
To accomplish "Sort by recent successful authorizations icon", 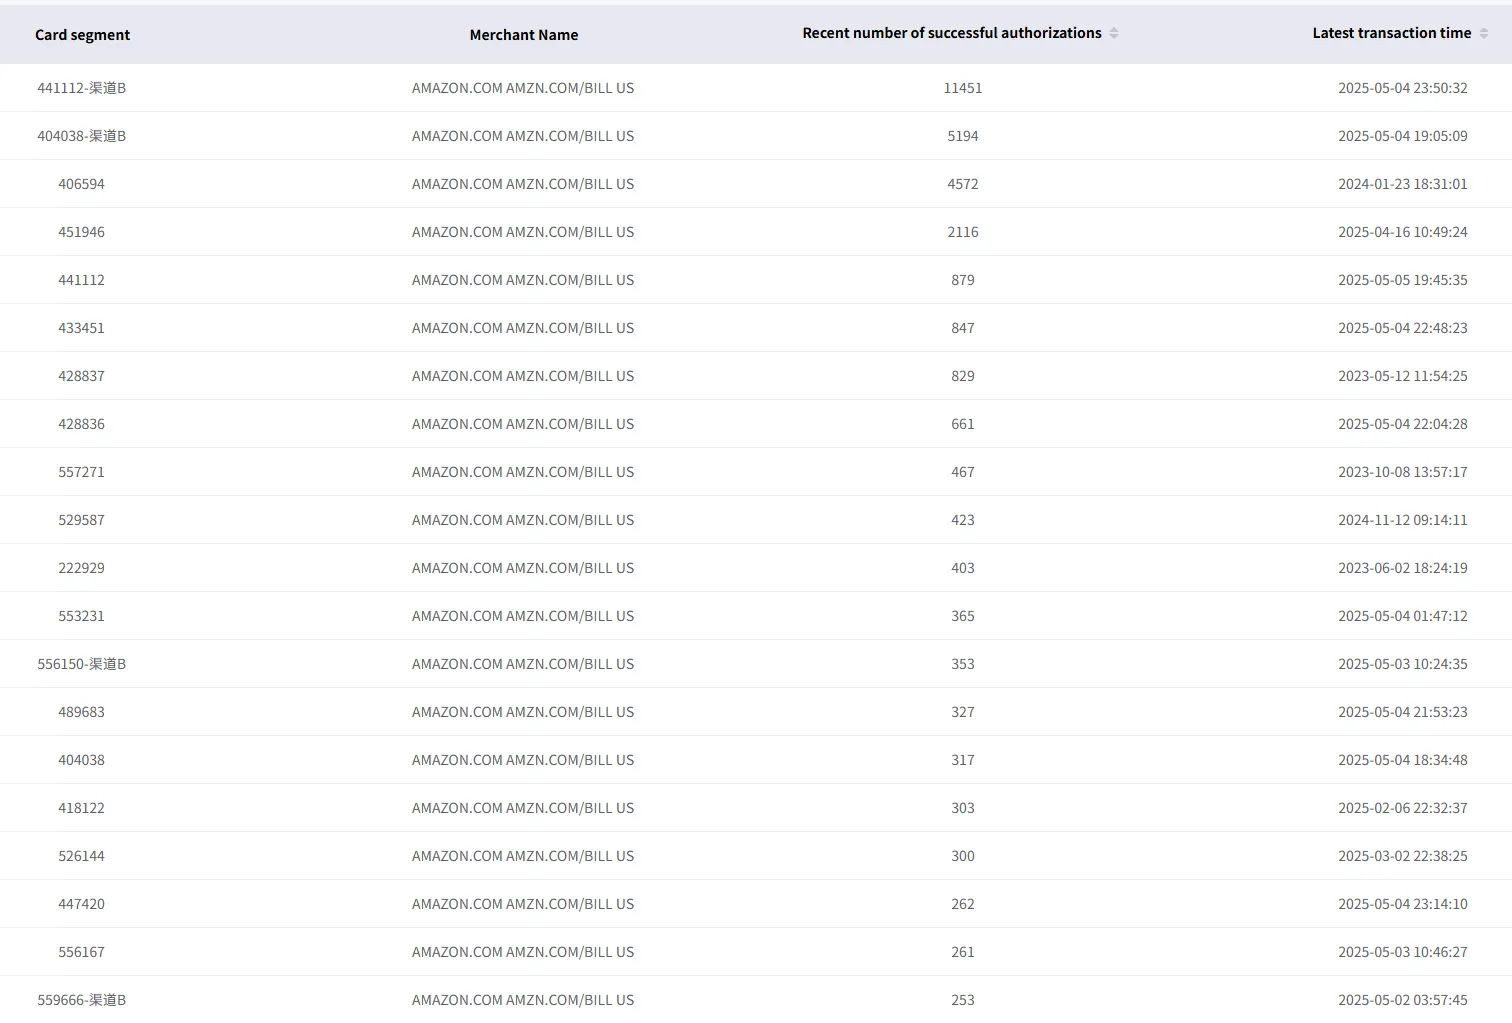I will pyautogui.click(x=1113, y=33).
